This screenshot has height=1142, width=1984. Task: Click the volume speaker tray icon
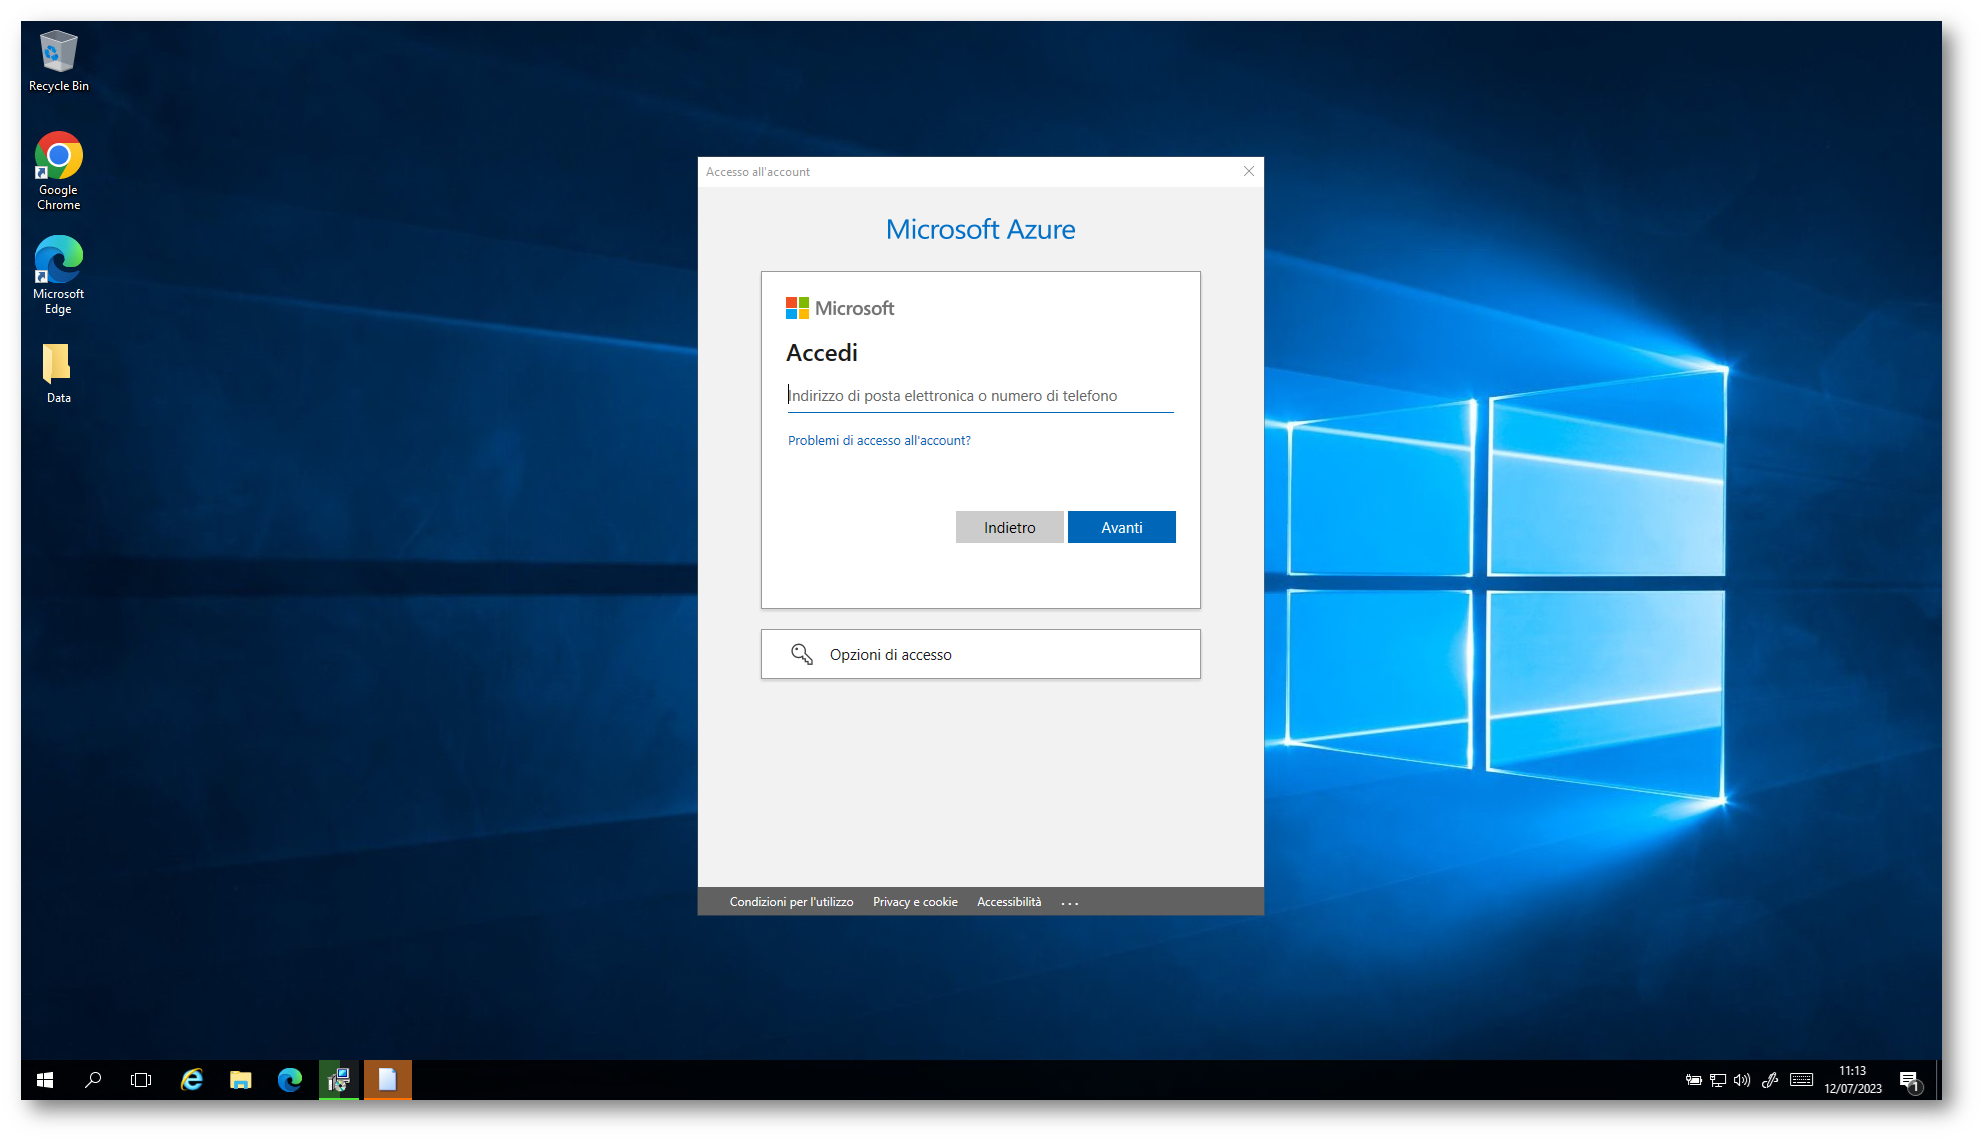coord(1742,1080)
